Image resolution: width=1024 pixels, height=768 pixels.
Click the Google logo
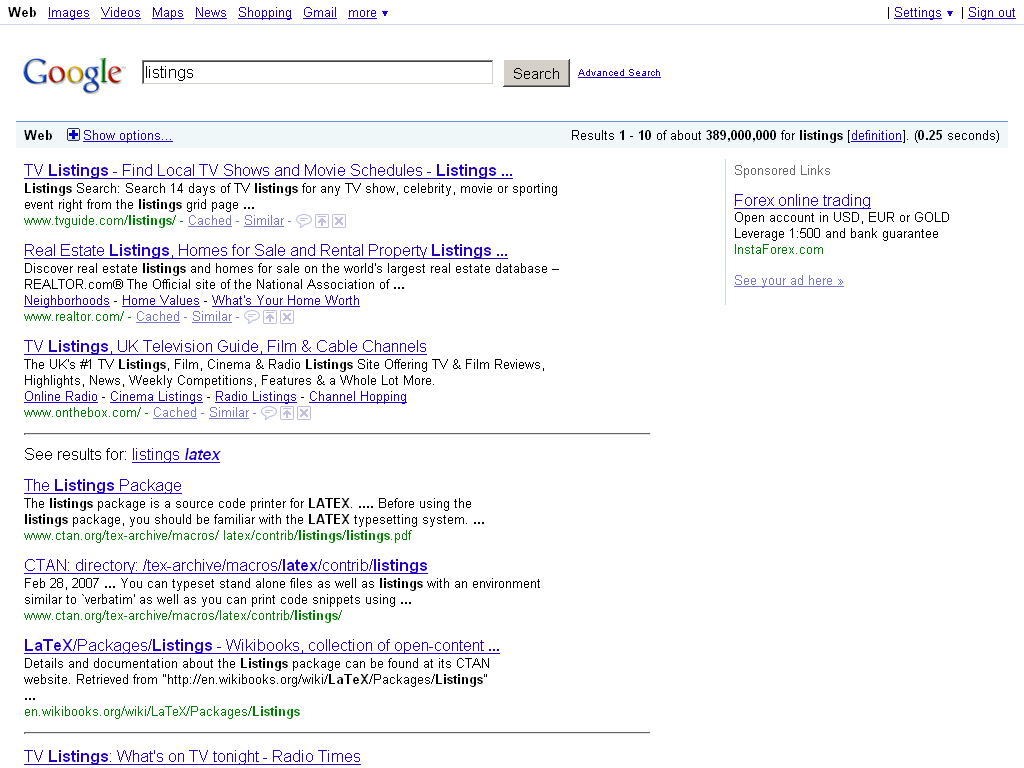[x=72, y=74]
